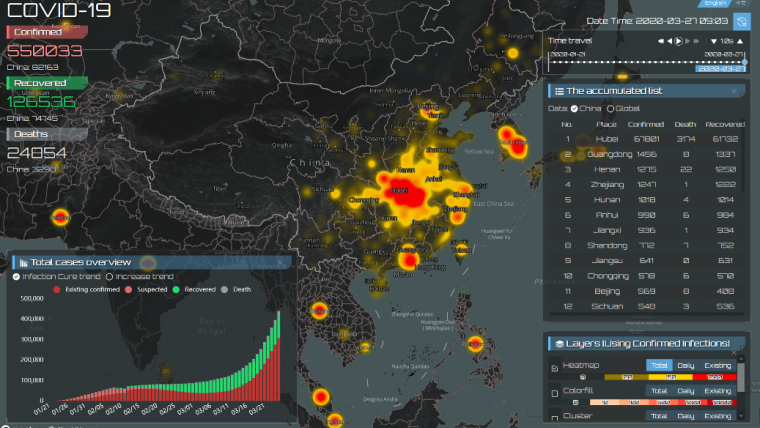Click the Layers panel scrollbar thumb
This screenshot has height=428, width=760.
[741, 377]
